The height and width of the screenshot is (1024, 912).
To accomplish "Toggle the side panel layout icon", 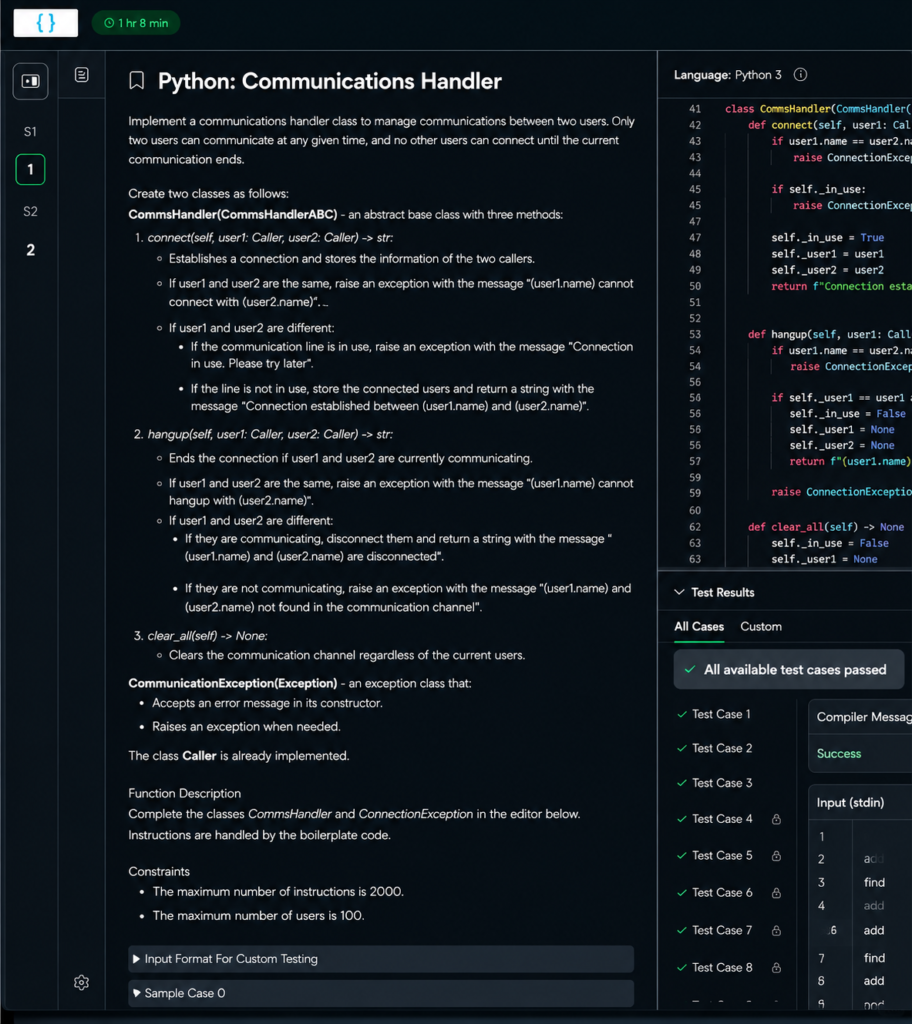I will pos(30,81).
